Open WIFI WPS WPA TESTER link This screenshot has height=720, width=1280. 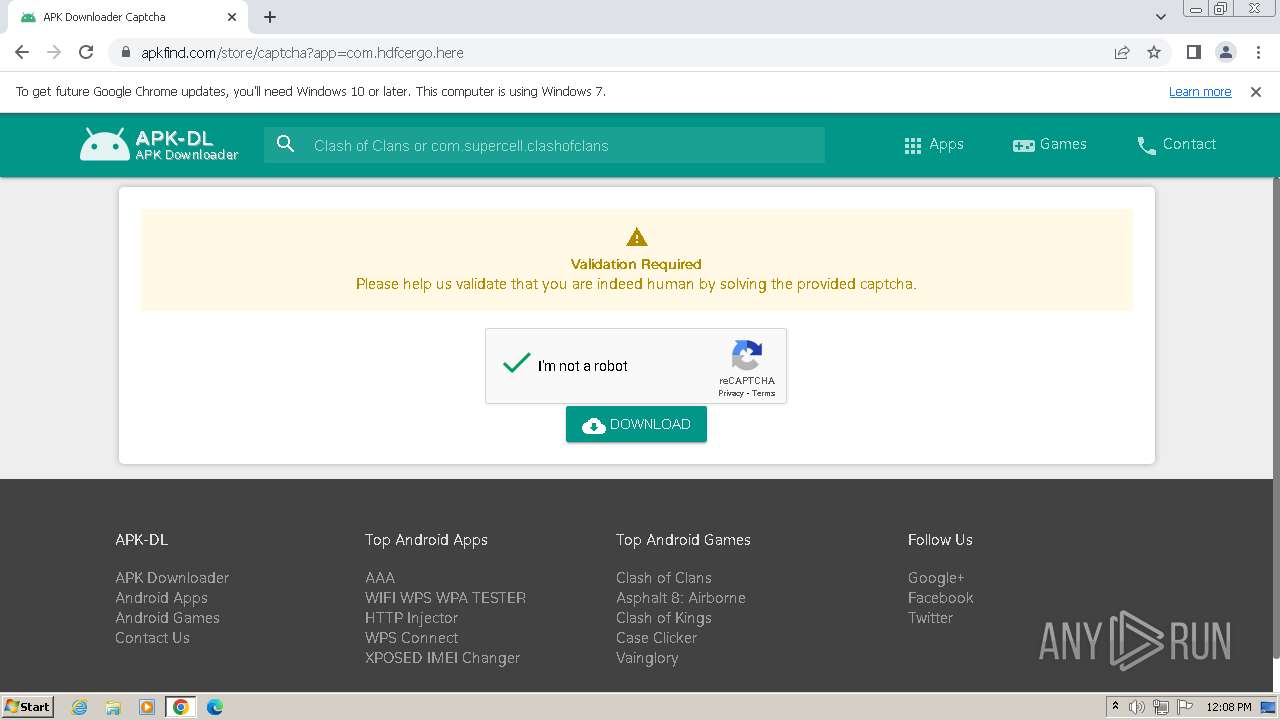tap(445, 598)
